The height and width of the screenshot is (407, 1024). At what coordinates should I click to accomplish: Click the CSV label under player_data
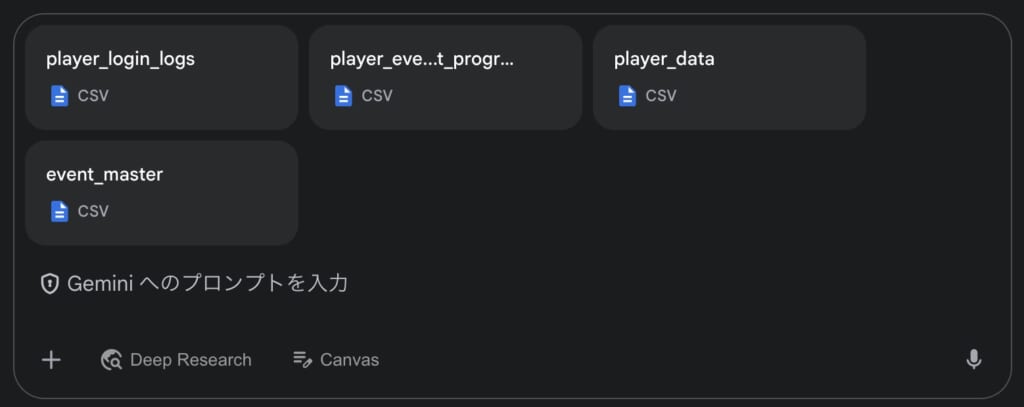(x=661, y=96)
